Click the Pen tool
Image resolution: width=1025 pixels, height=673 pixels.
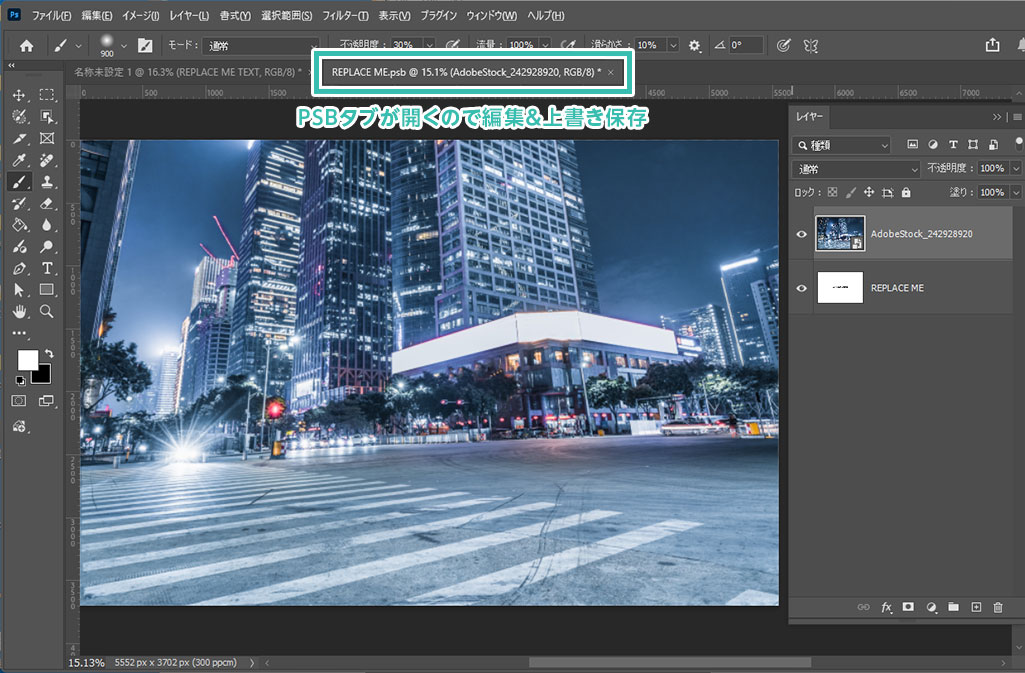18,268
